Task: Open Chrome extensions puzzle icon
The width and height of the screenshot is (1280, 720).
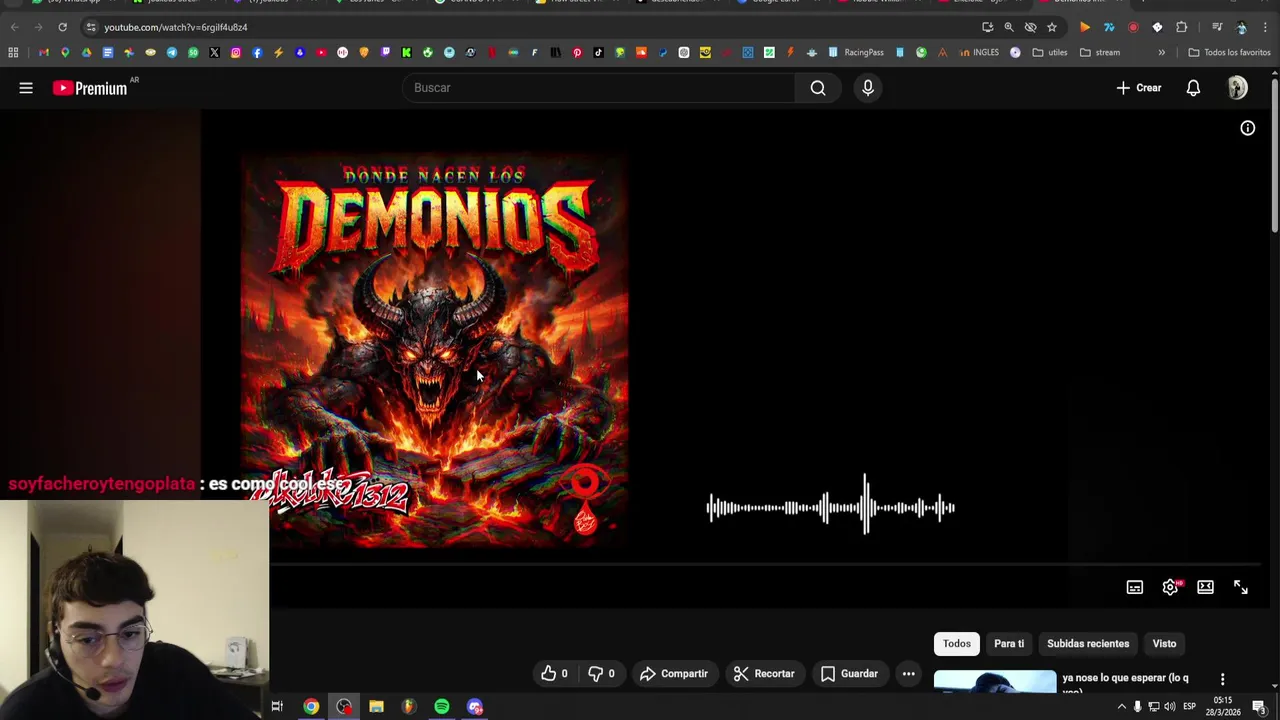Action: pos(1181,27)
